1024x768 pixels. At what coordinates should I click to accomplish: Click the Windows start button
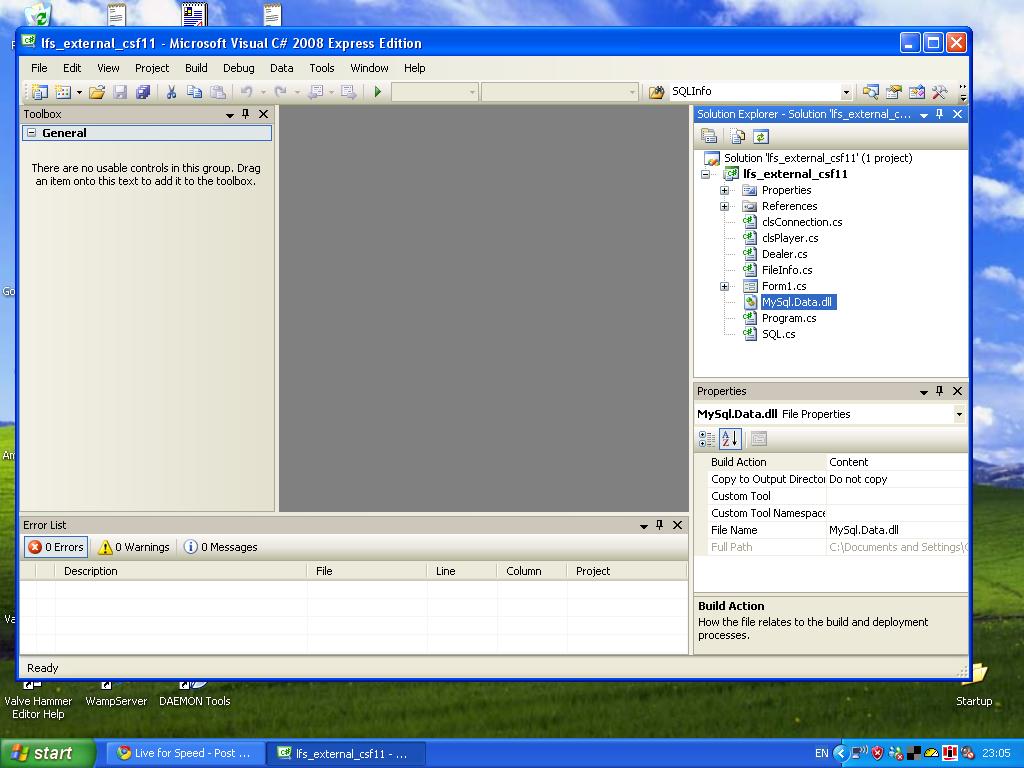coord(46,754)
